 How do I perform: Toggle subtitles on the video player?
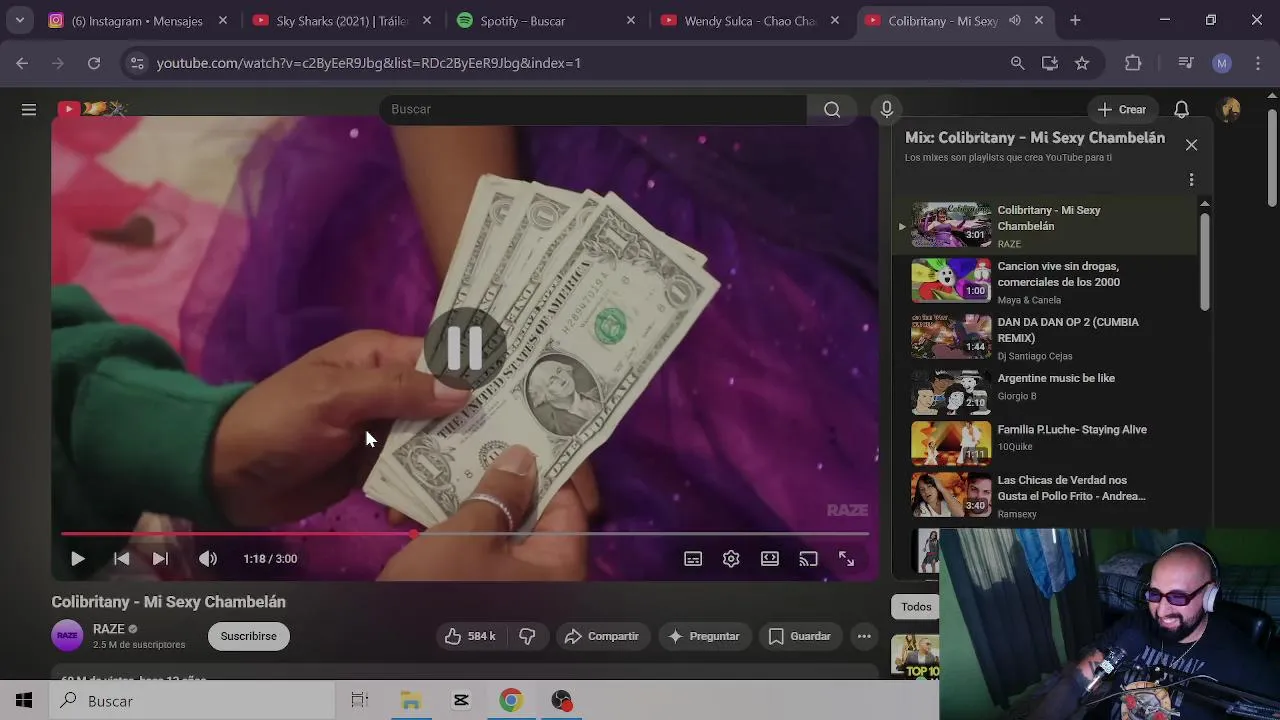click(693, 559)
